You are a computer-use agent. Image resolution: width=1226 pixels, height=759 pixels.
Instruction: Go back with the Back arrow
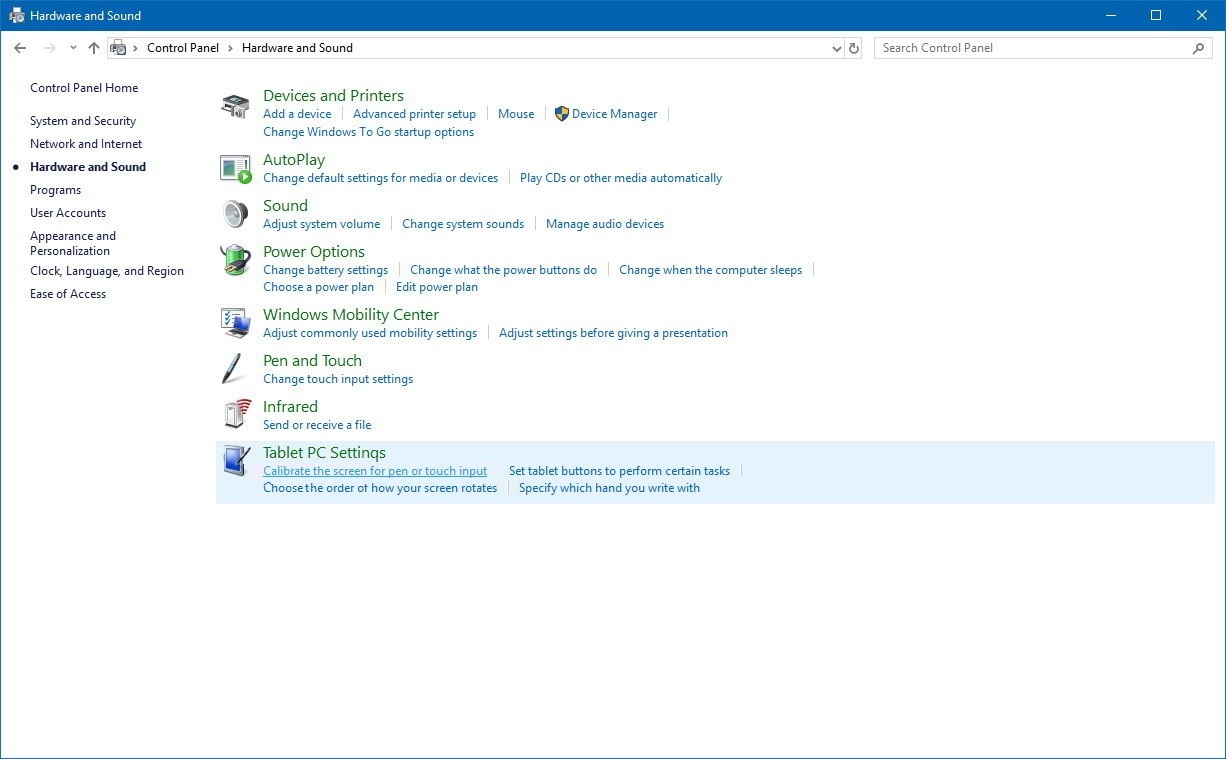tap(20, 48)
